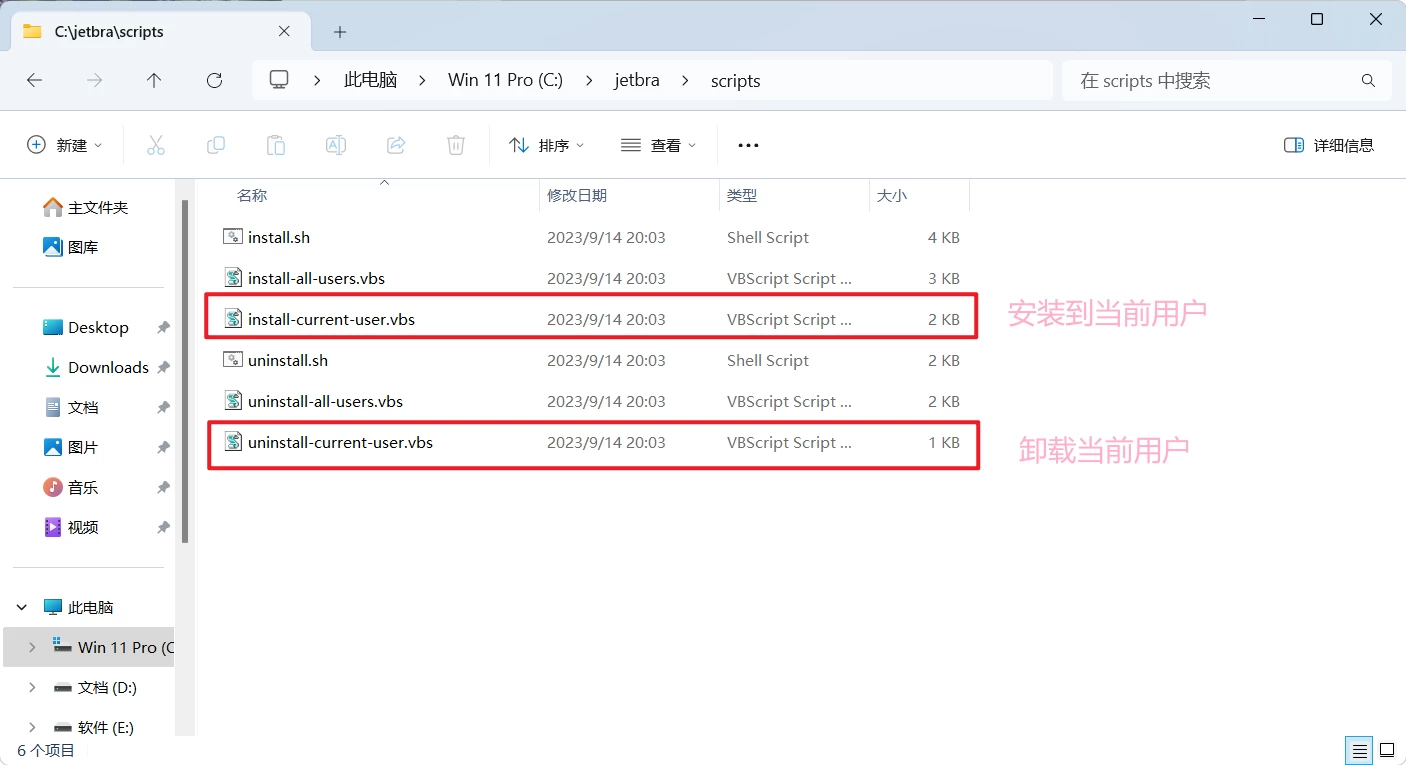Click the forward navigation arrow
1406x765 pixels.
pos(95,81)
